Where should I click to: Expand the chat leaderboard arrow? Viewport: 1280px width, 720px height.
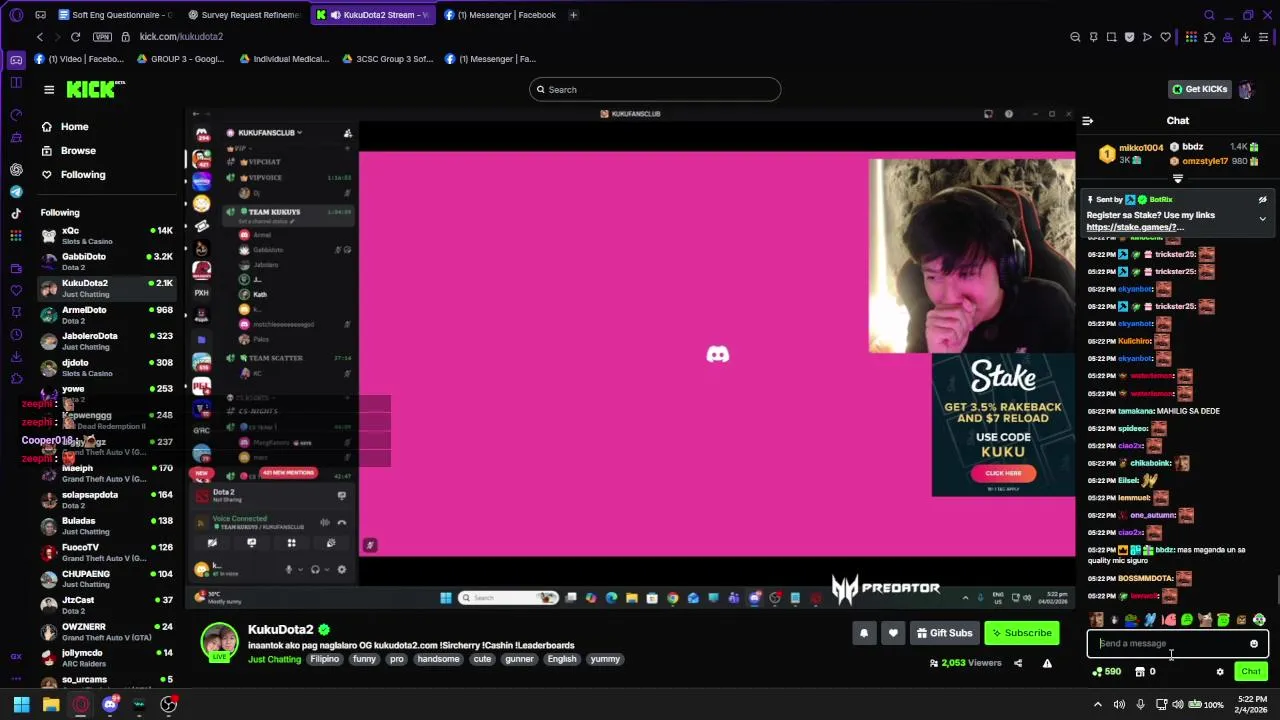[1177, 179]
